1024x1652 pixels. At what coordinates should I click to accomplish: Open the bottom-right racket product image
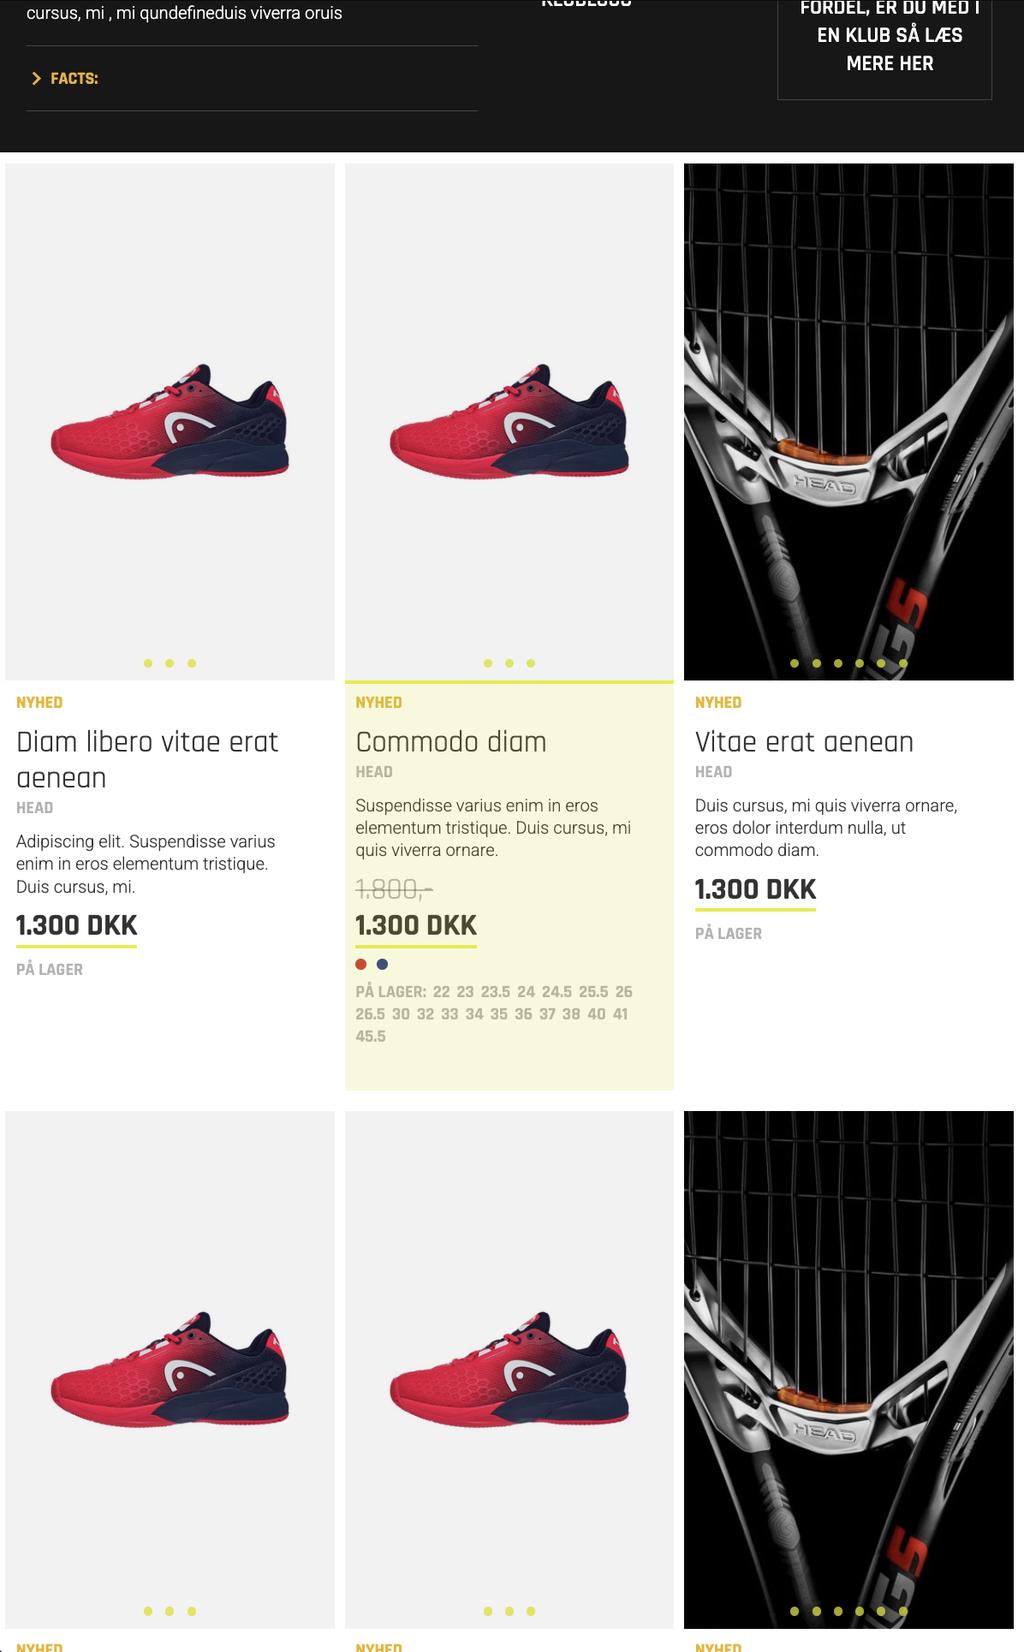coord(849,1369)
